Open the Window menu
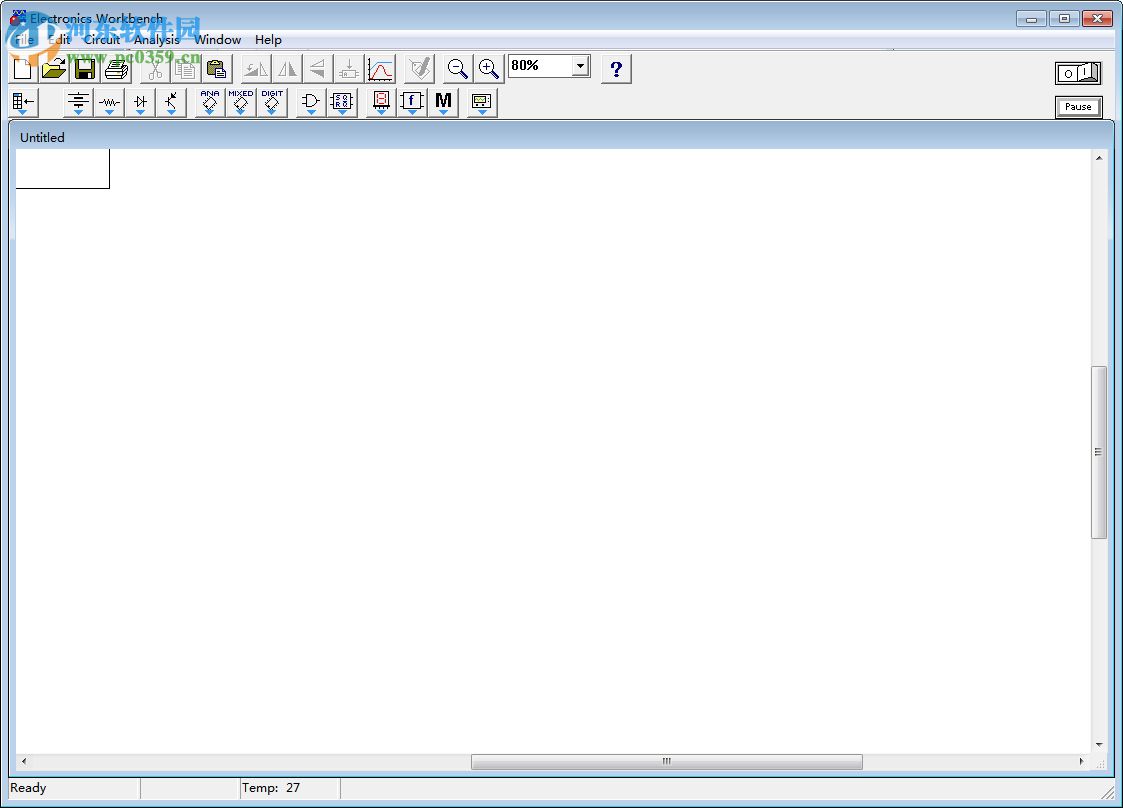Image resolution: width=1123 pixels, height=808 pixels. 218,40
